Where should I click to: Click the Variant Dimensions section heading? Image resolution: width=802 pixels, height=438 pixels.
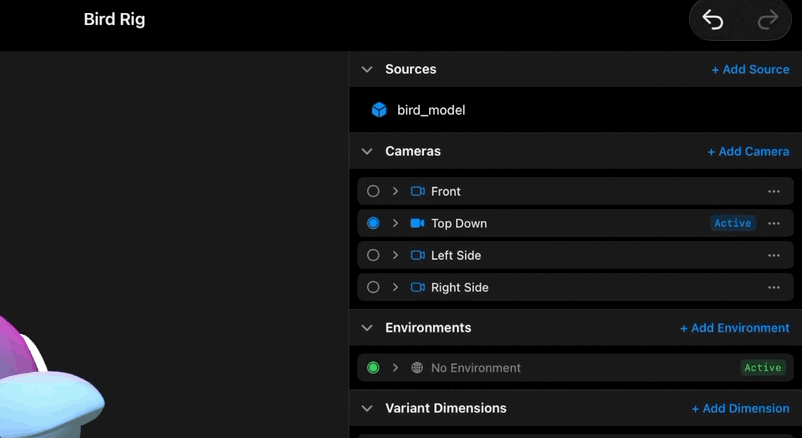point(446,408)
